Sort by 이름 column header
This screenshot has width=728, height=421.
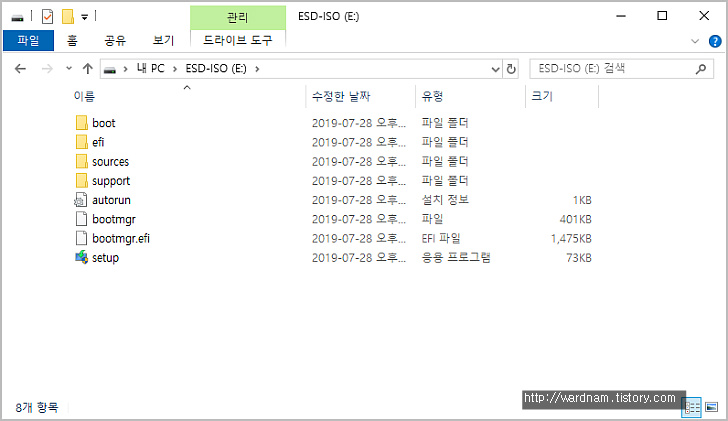(84, 97)
